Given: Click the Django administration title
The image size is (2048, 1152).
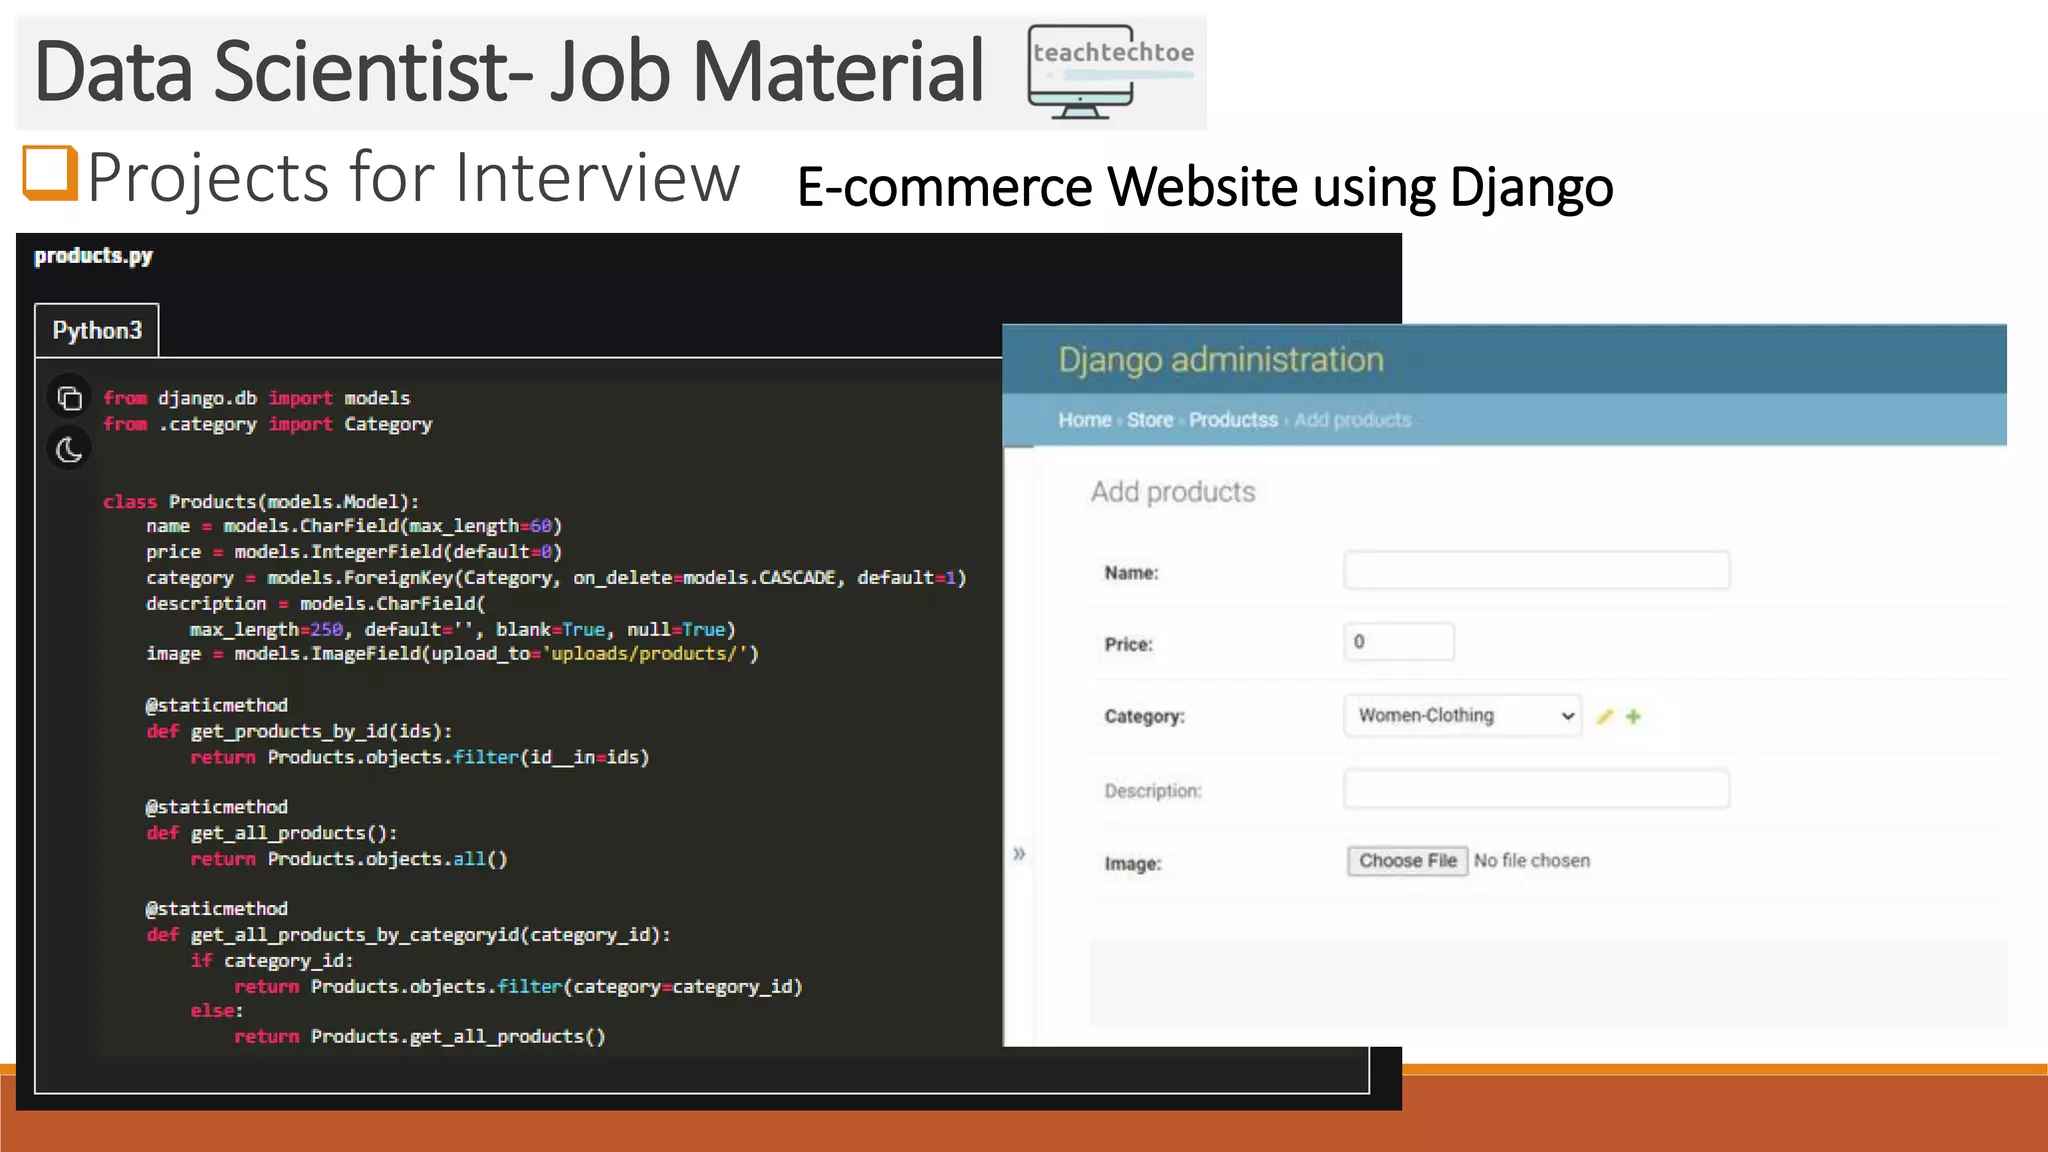Looking at the screenshot, I should pyautogui.click(x=1221, y=360).
